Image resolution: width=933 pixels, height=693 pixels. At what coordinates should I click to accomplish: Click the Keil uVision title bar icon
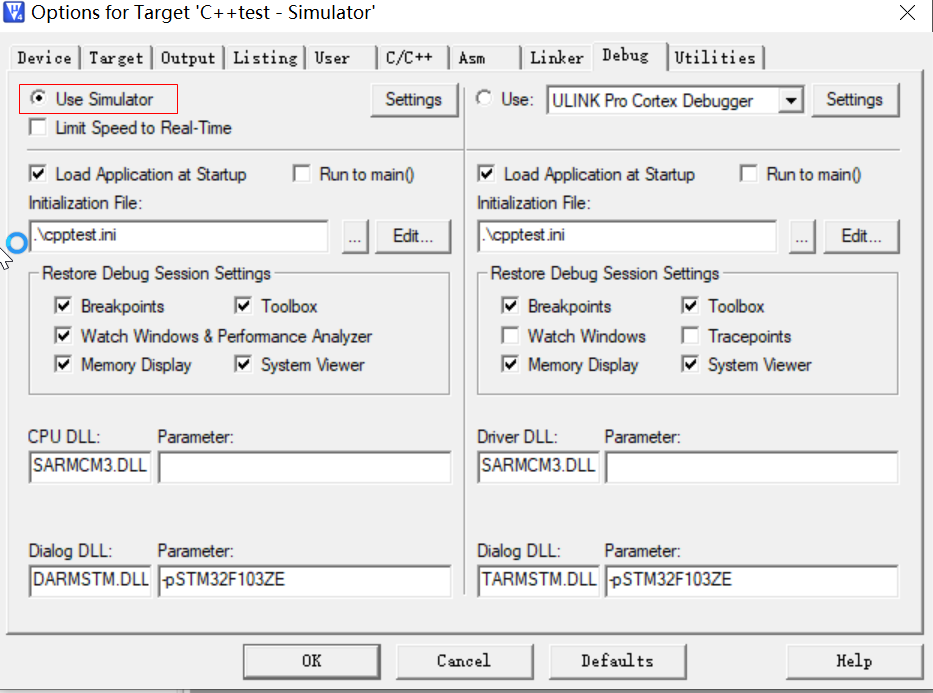(x=14, y=12)
